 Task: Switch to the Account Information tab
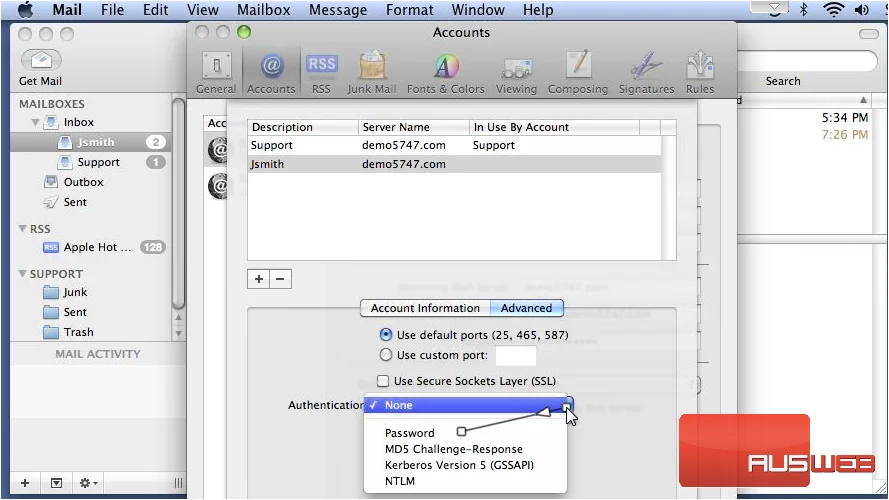(425, 308)
